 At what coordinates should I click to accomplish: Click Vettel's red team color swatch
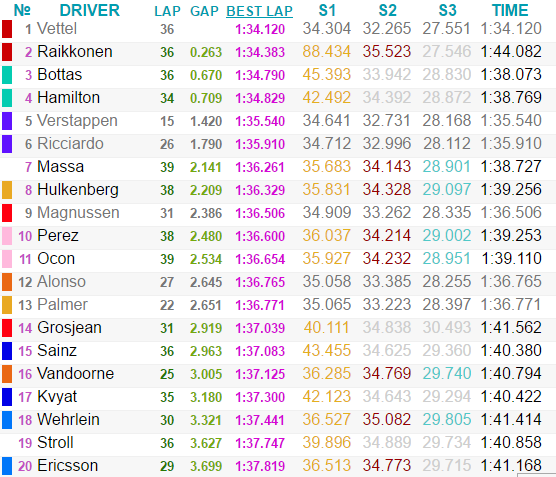7,29
